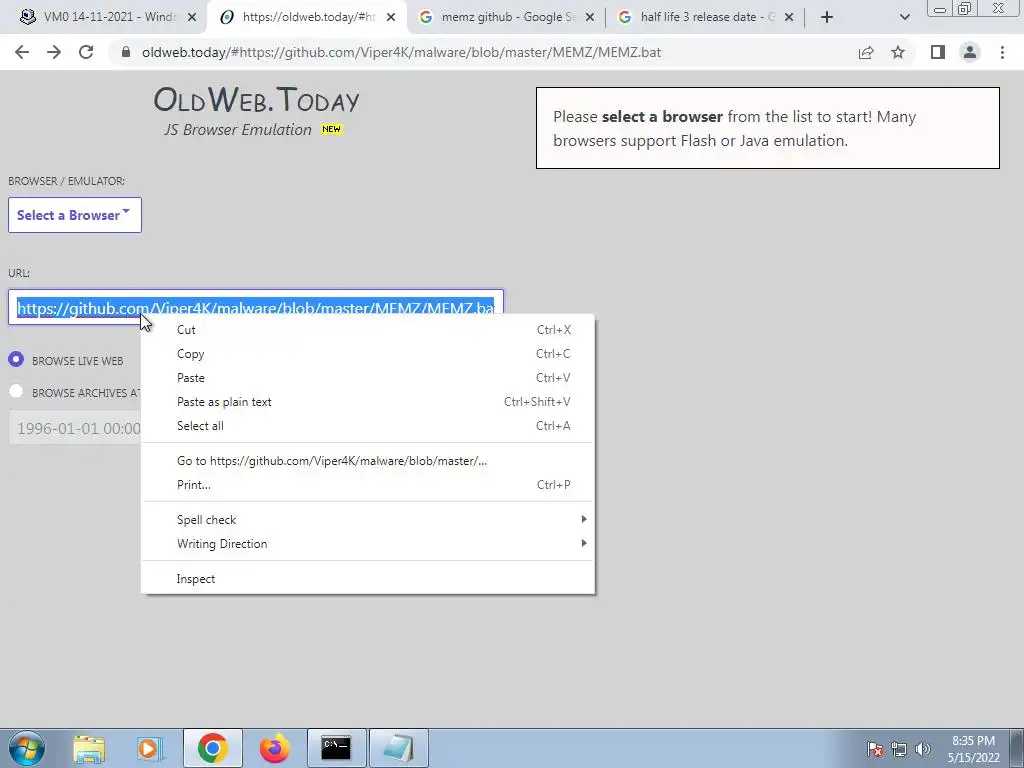Screen dimensions: 1024x768
Task: Close the memz github Google tab
Action: pos(590,17)
